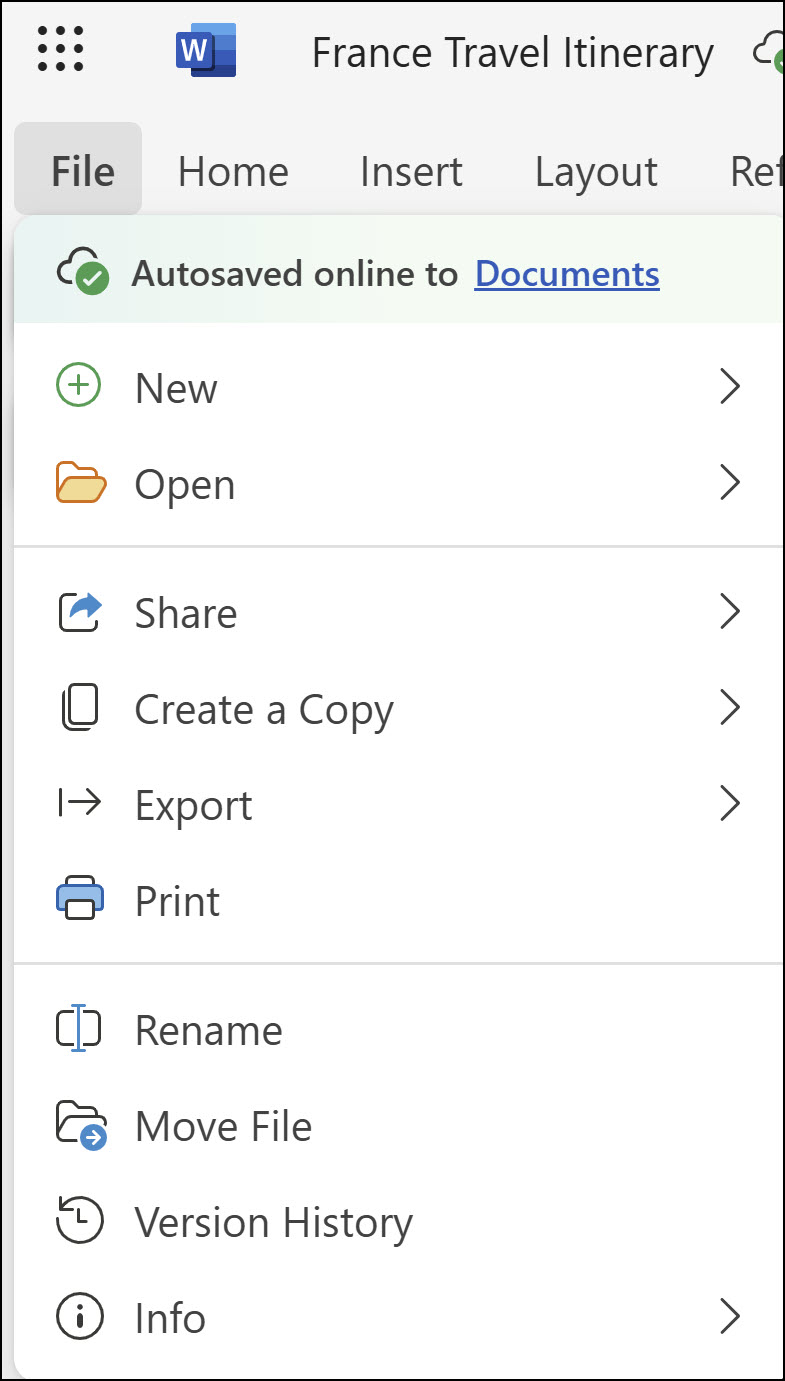Open the Microsoft app launcher grid
785x1381 pixels.
pos(59,47)
